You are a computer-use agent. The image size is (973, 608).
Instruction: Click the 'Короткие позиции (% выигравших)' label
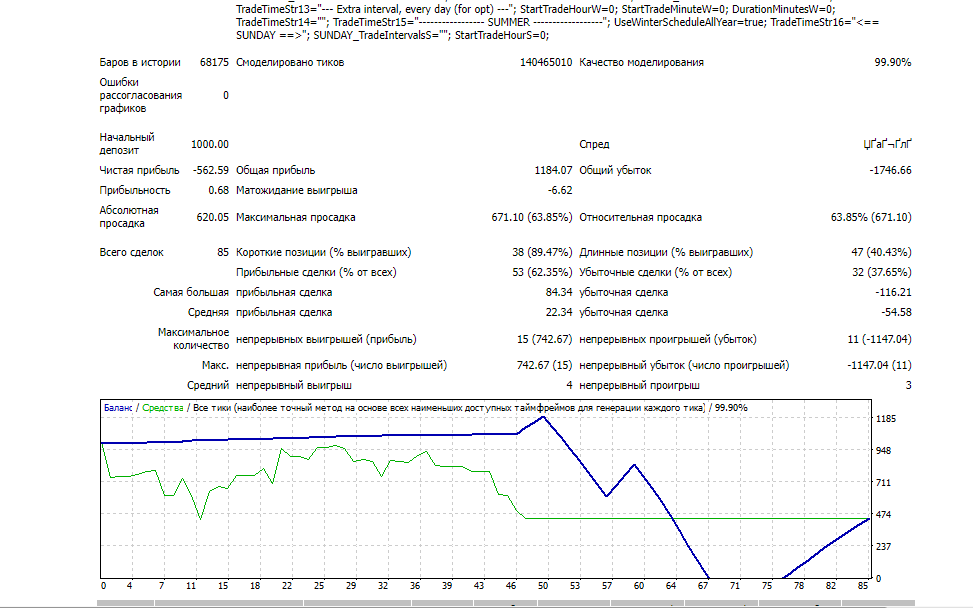tap(323, 253)
